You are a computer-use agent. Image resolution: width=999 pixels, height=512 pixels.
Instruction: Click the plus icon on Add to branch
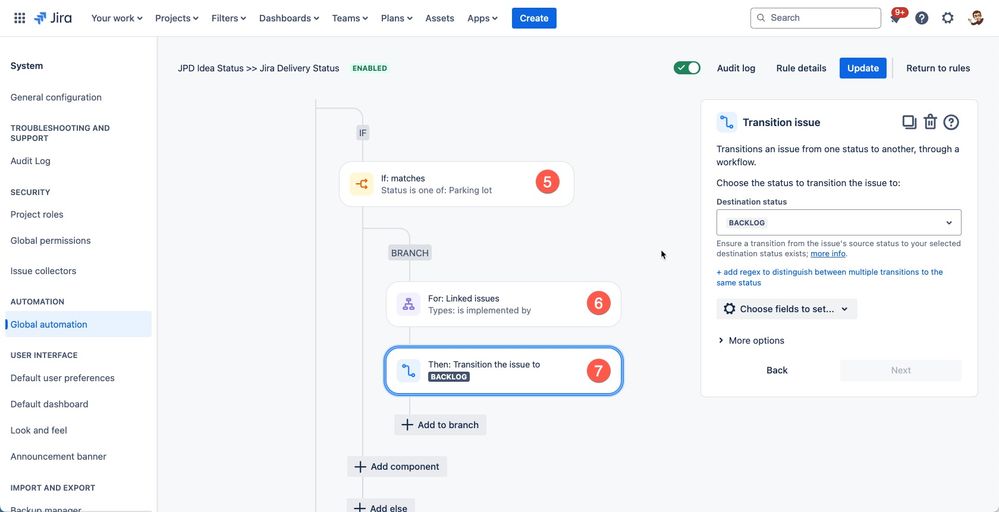[407, 425]
